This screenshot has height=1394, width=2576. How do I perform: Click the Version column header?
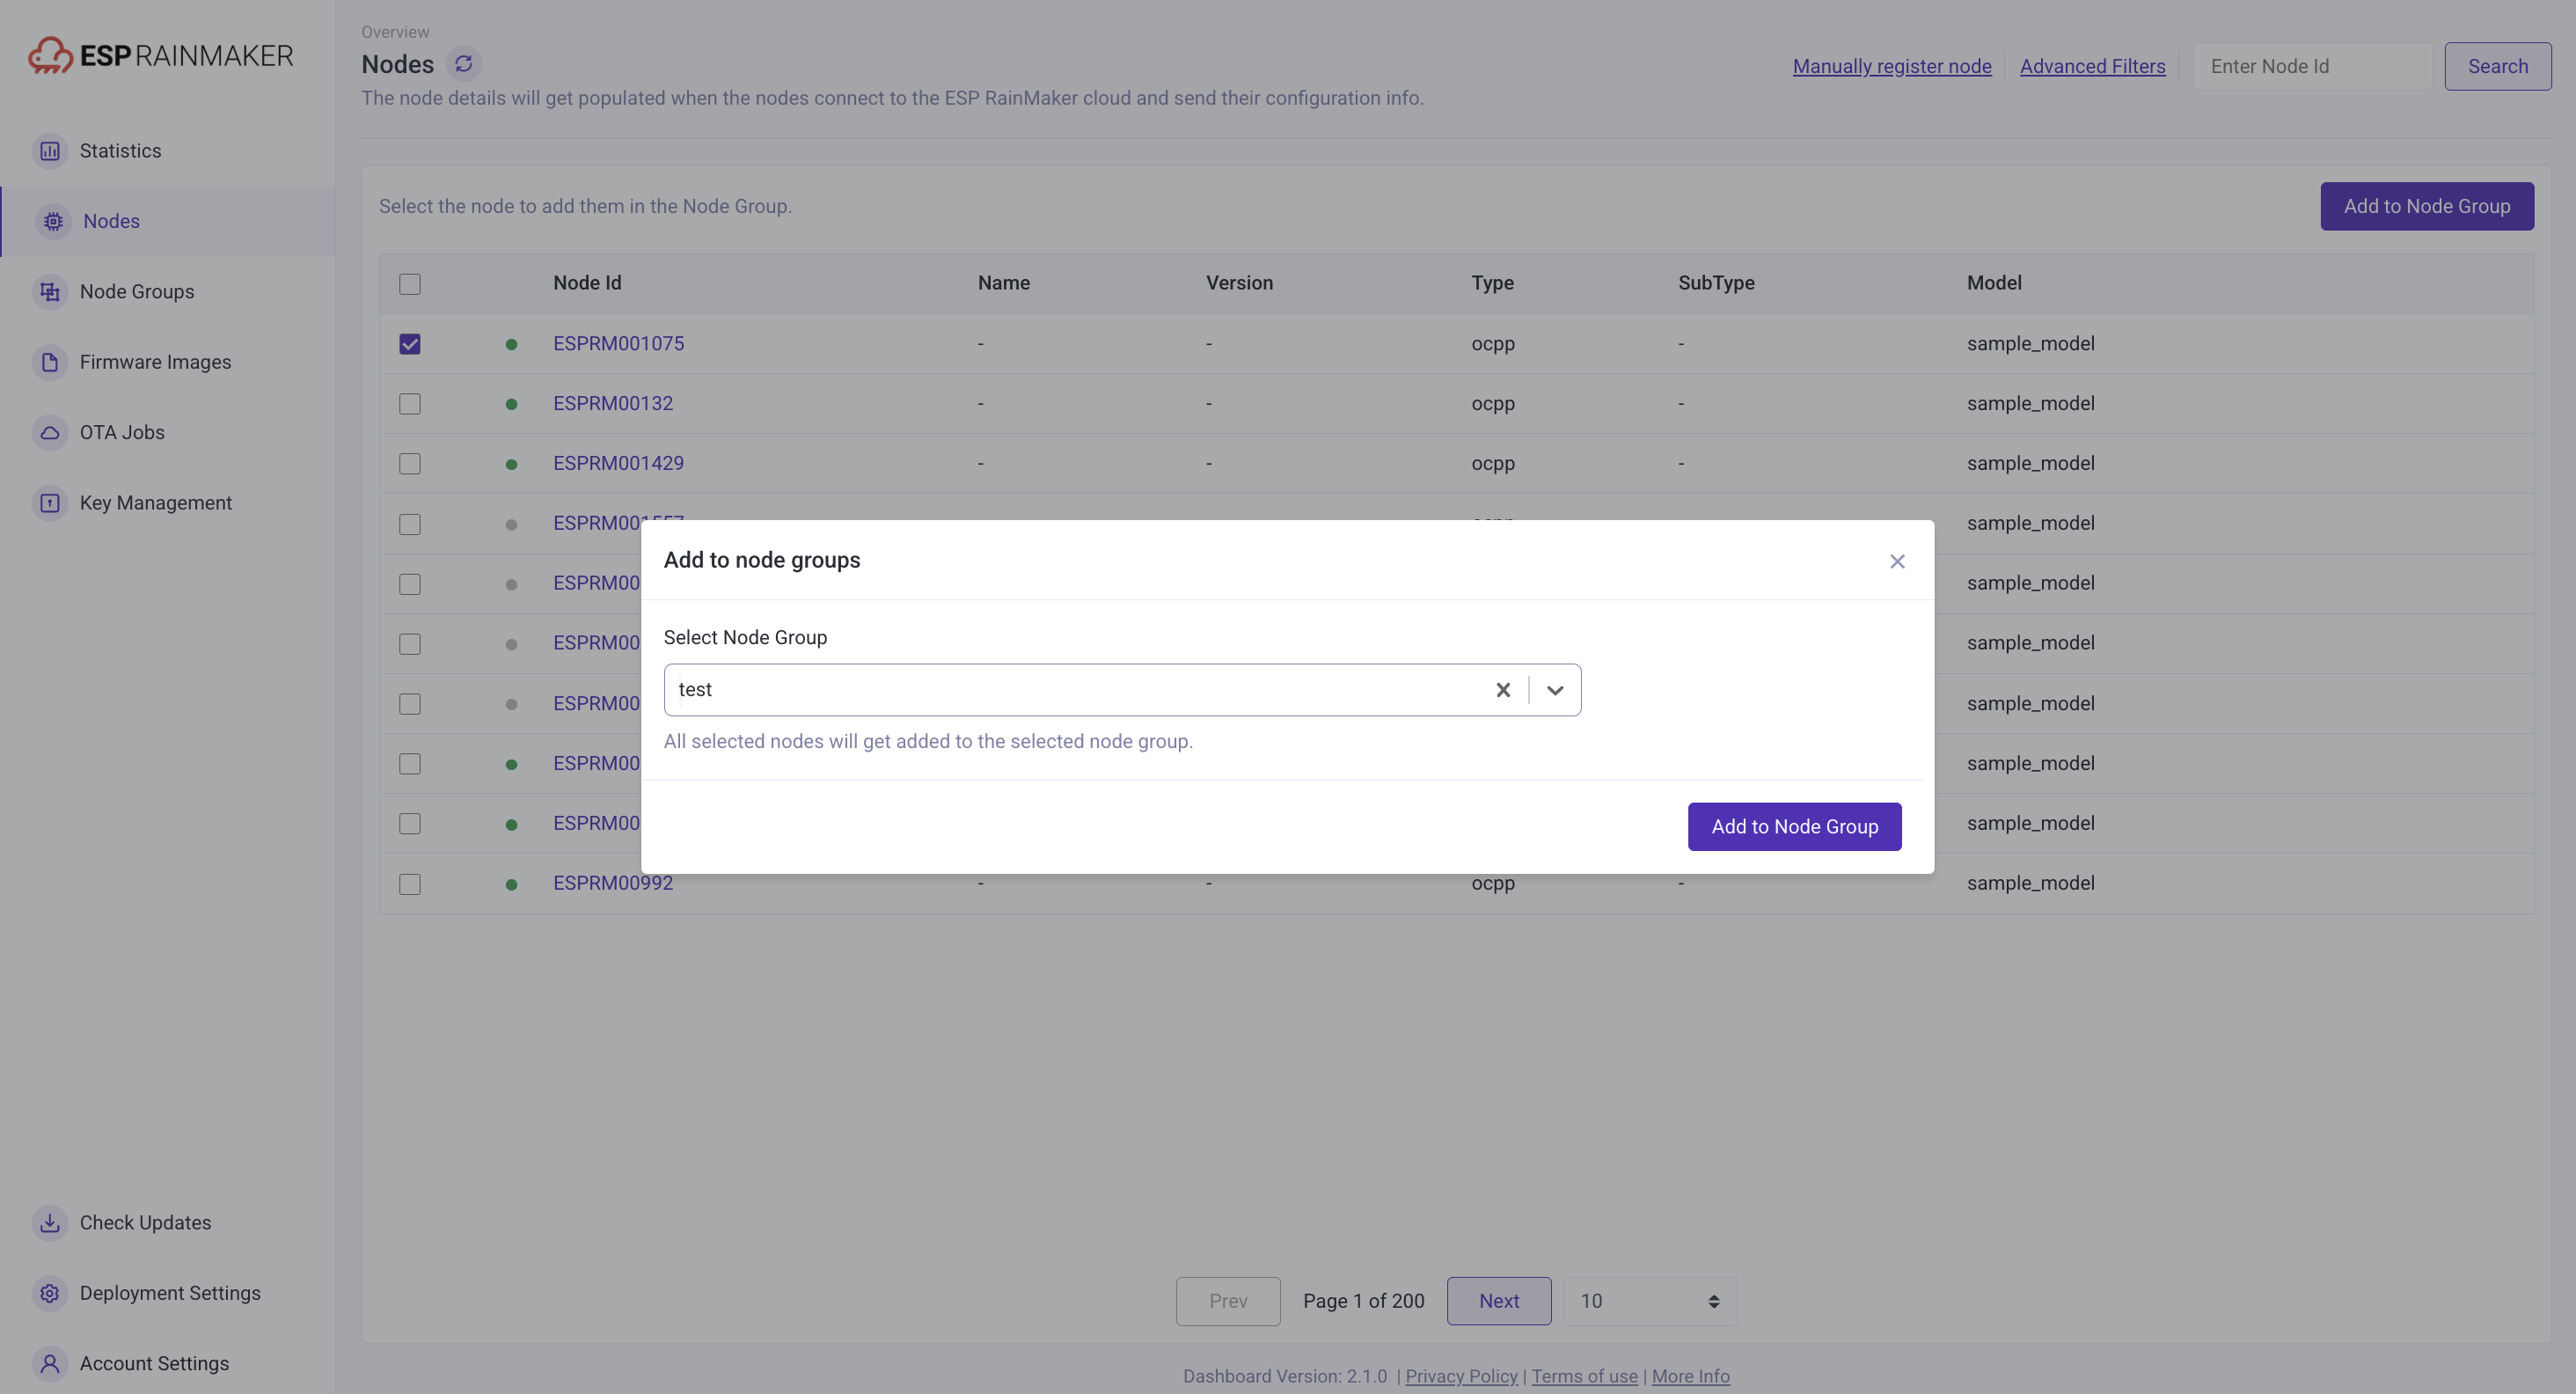tap(1239, 284)
